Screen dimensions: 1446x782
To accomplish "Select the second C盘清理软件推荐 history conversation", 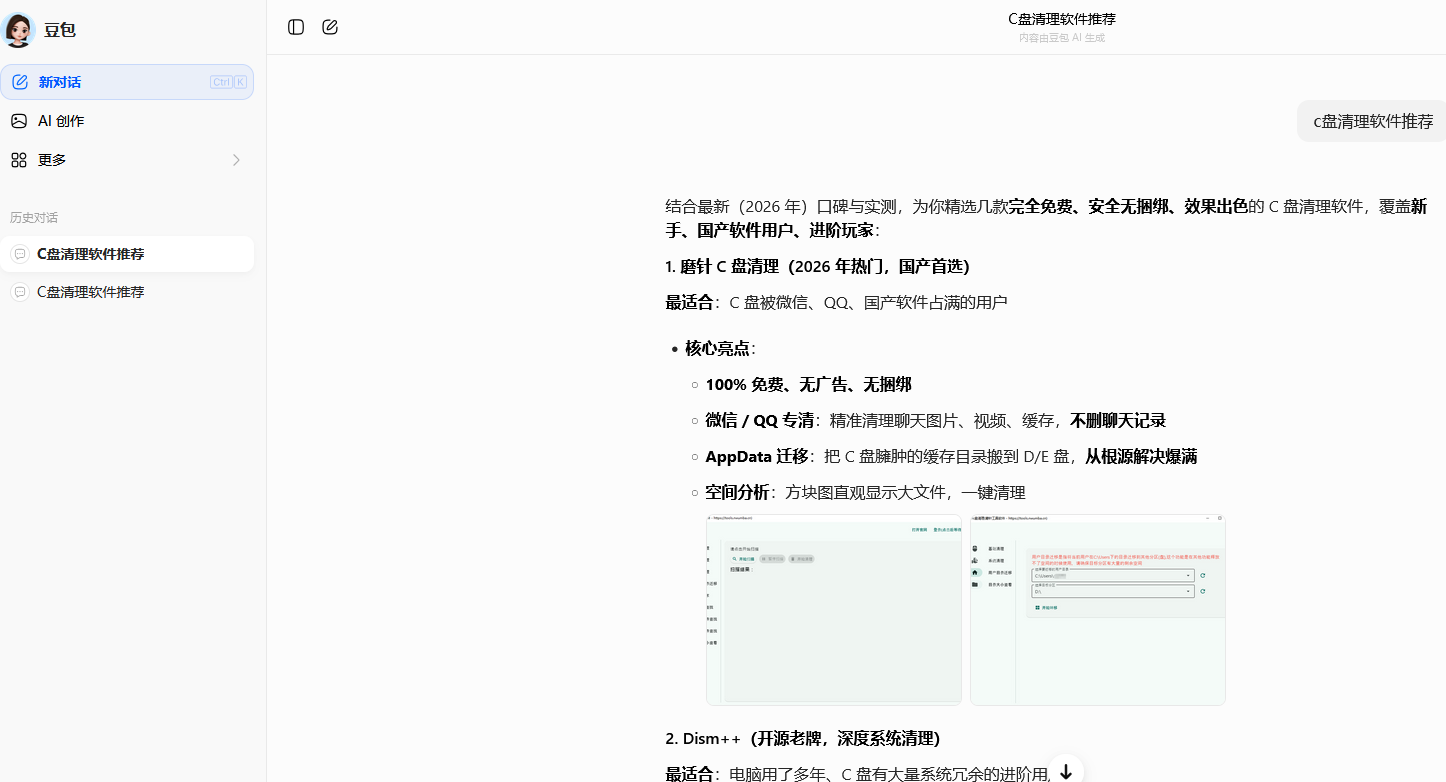I will tap(127, 292).
